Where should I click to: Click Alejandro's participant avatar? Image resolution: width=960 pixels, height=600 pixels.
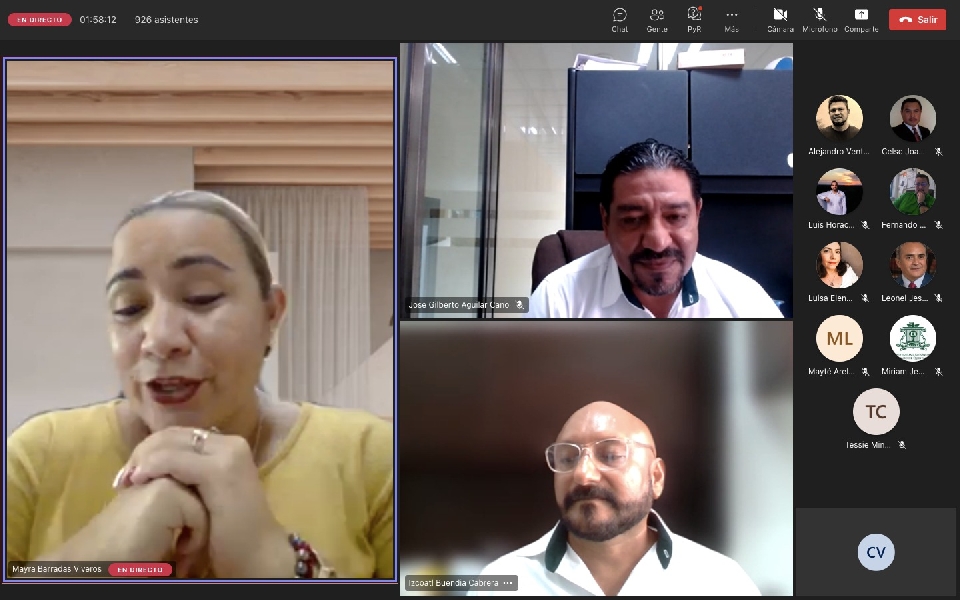[839, 118]
